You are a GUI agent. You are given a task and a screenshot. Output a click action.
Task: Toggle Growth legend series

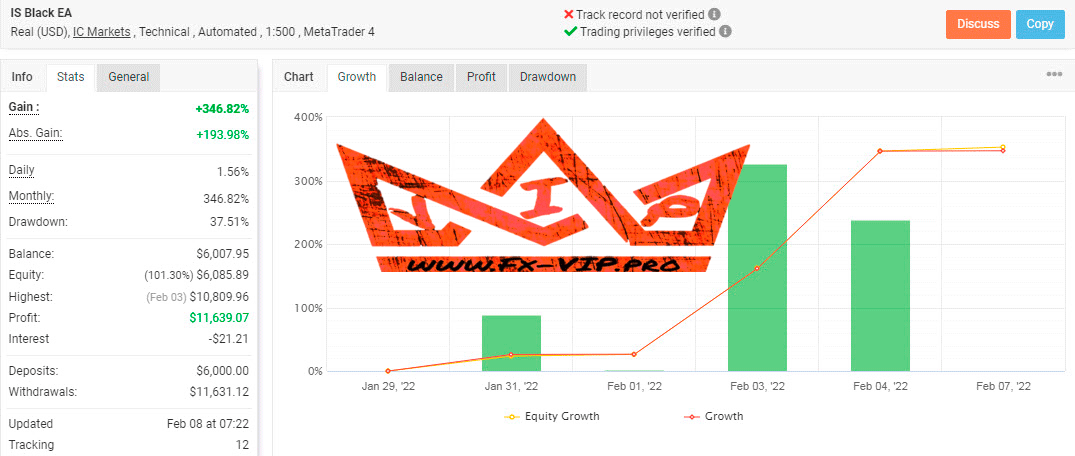pos(714,416)
